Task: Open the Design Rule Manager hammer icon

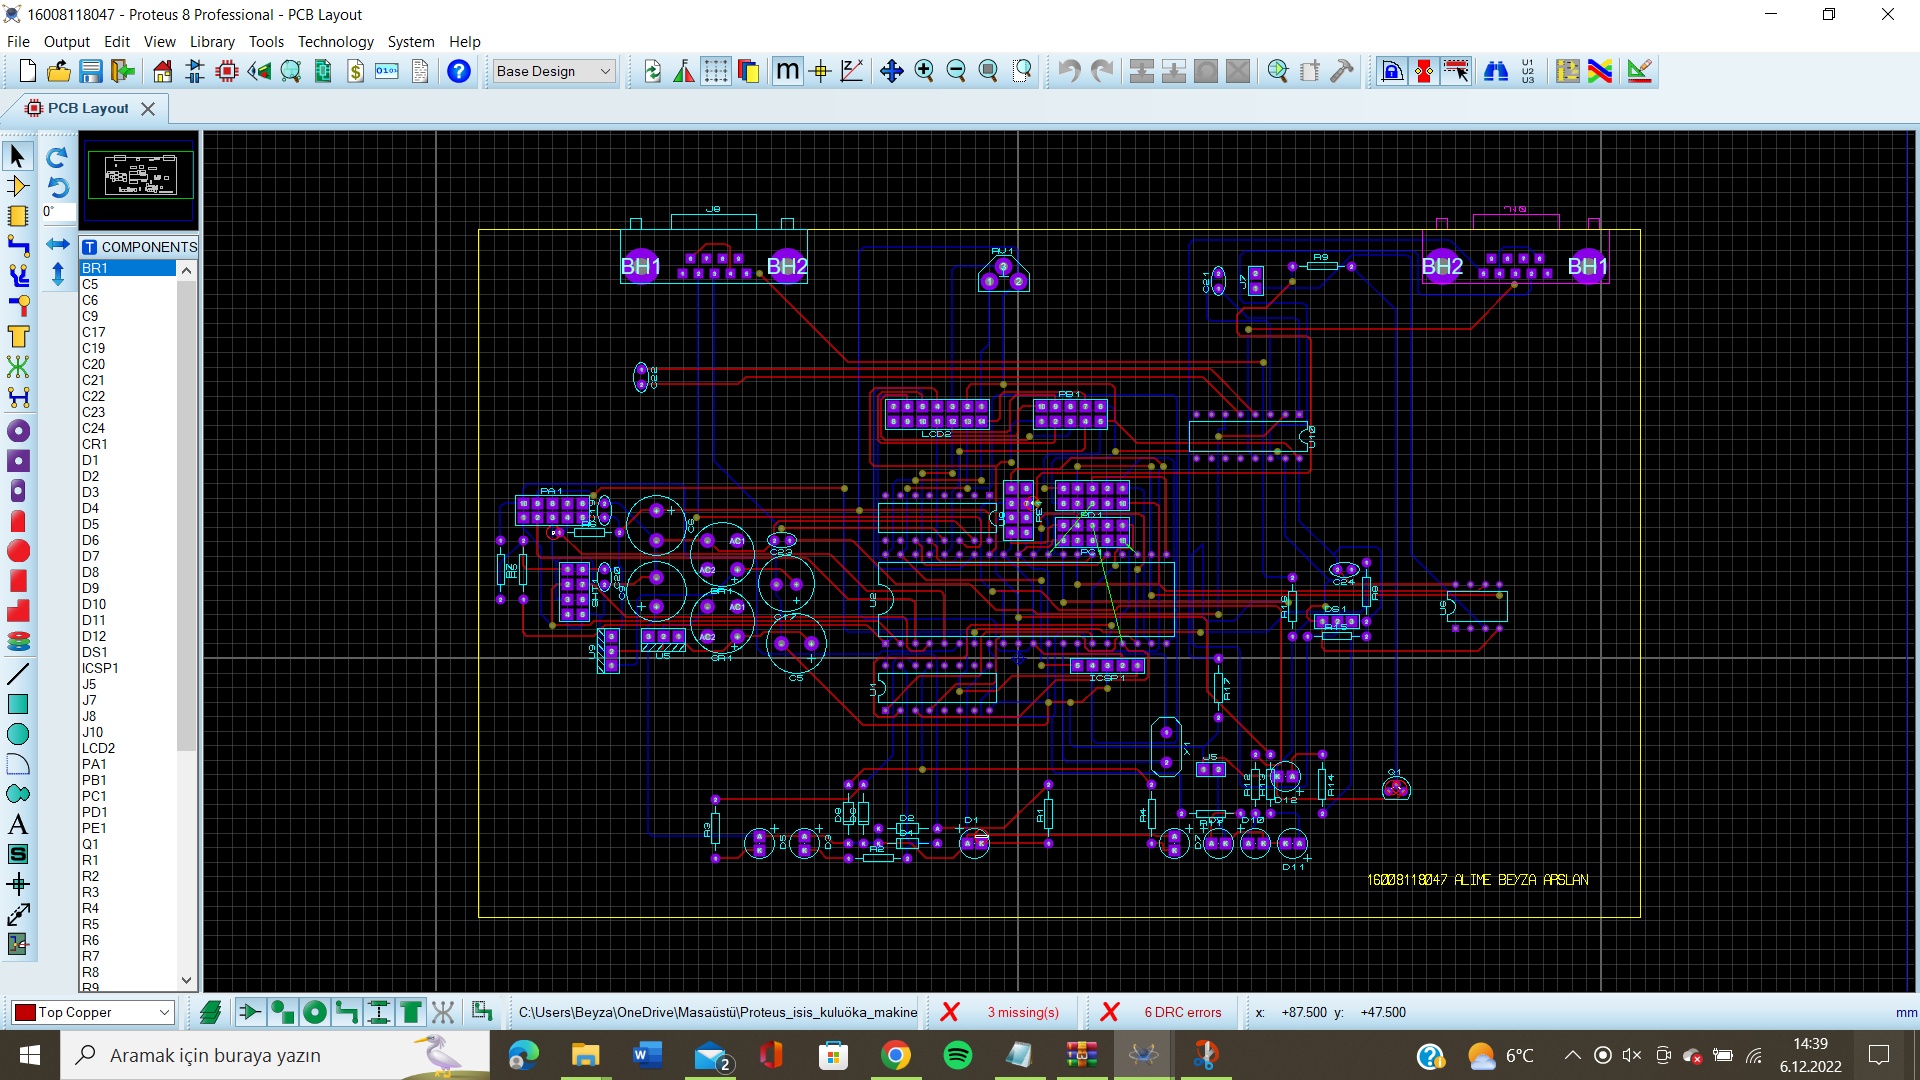Action: tap(1342, 71)
